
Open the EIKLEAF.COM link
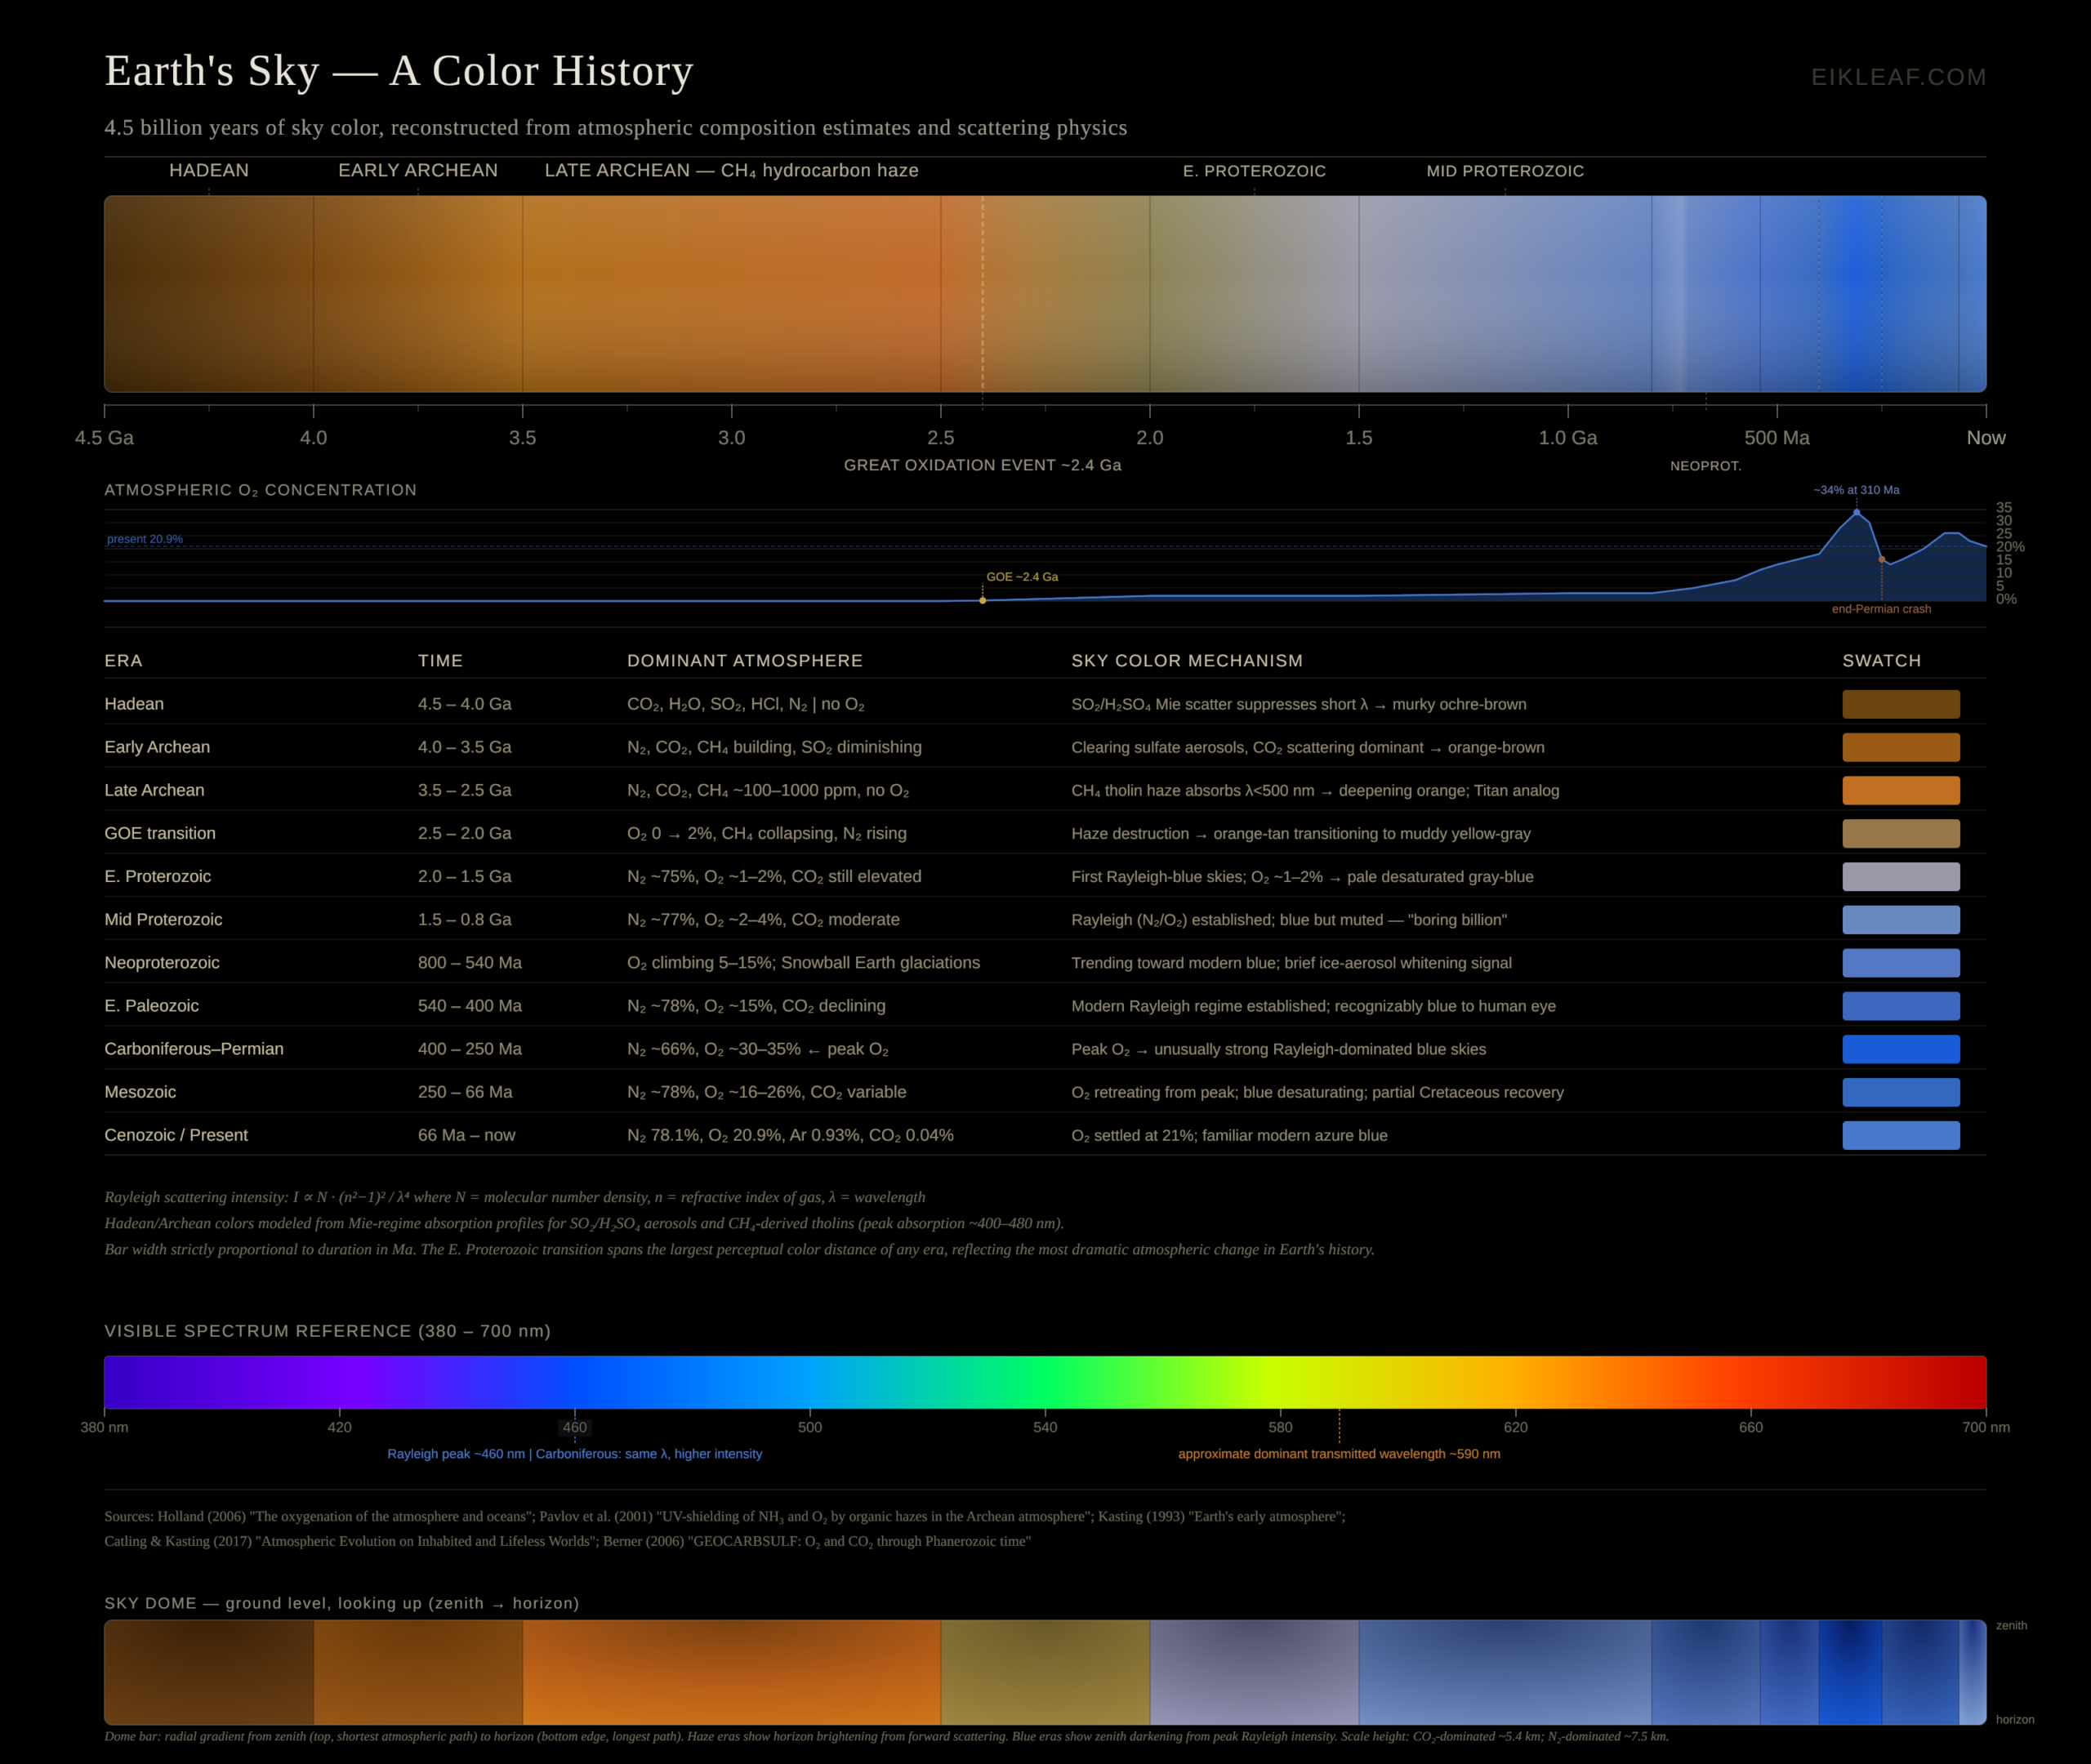1898,77
